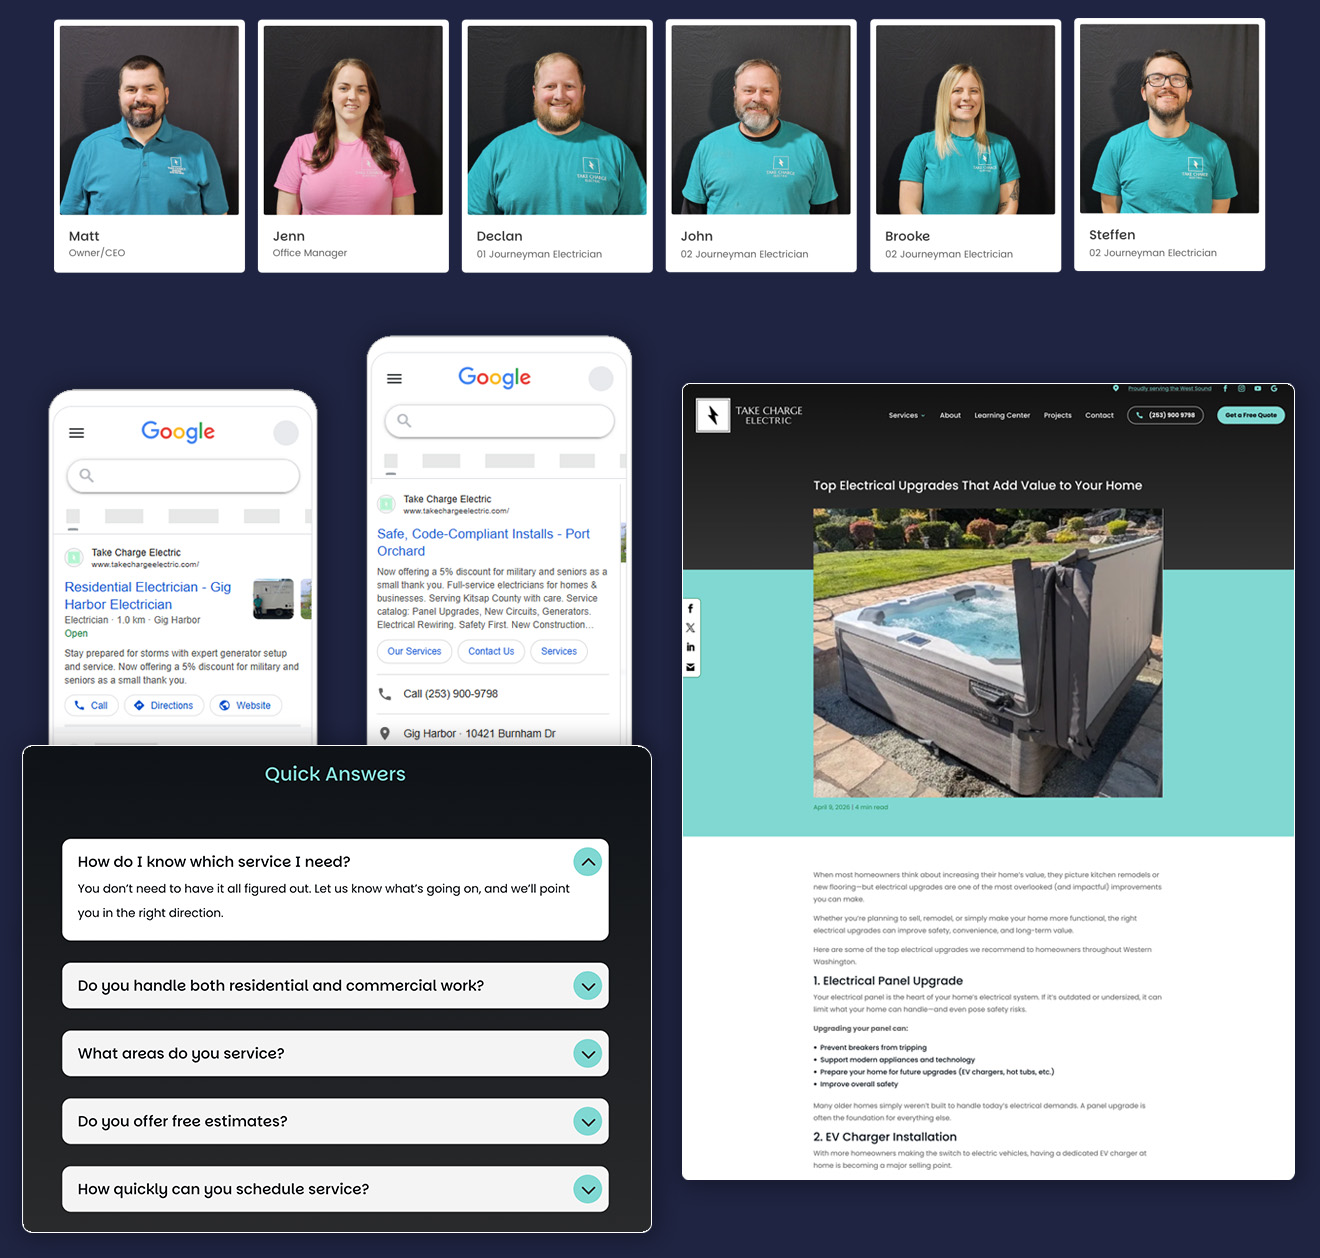The height and width of the screenshot is (1258, 1320).
Task: Click the 'Top Electrical Upgrades That Add Value to Your Home' title
Action: tap(977, 486)
